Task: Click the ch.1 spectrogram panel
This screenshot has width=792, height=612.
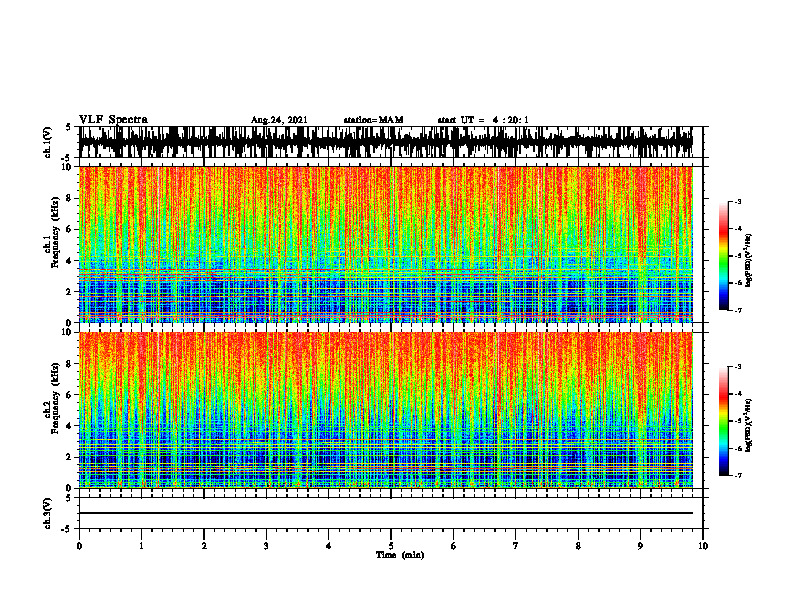Action: (x=386, y=244)
